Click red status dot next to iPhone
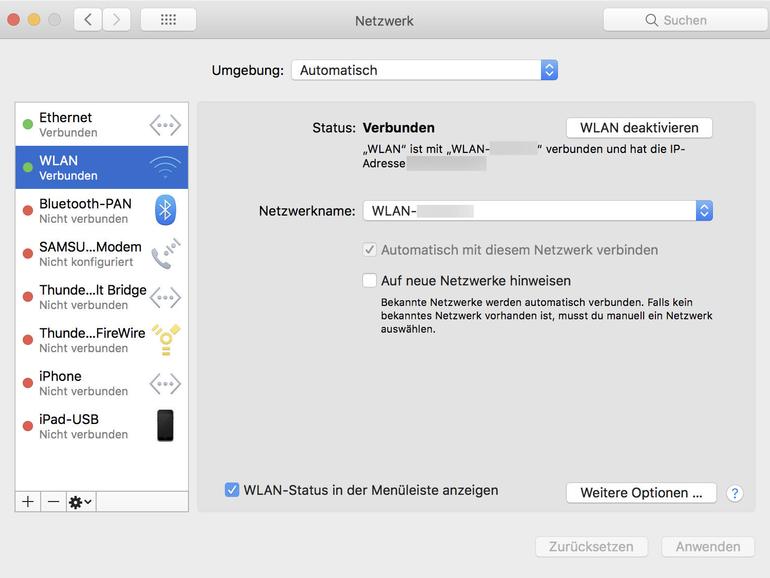770x578 pixels. pos(28,383)
